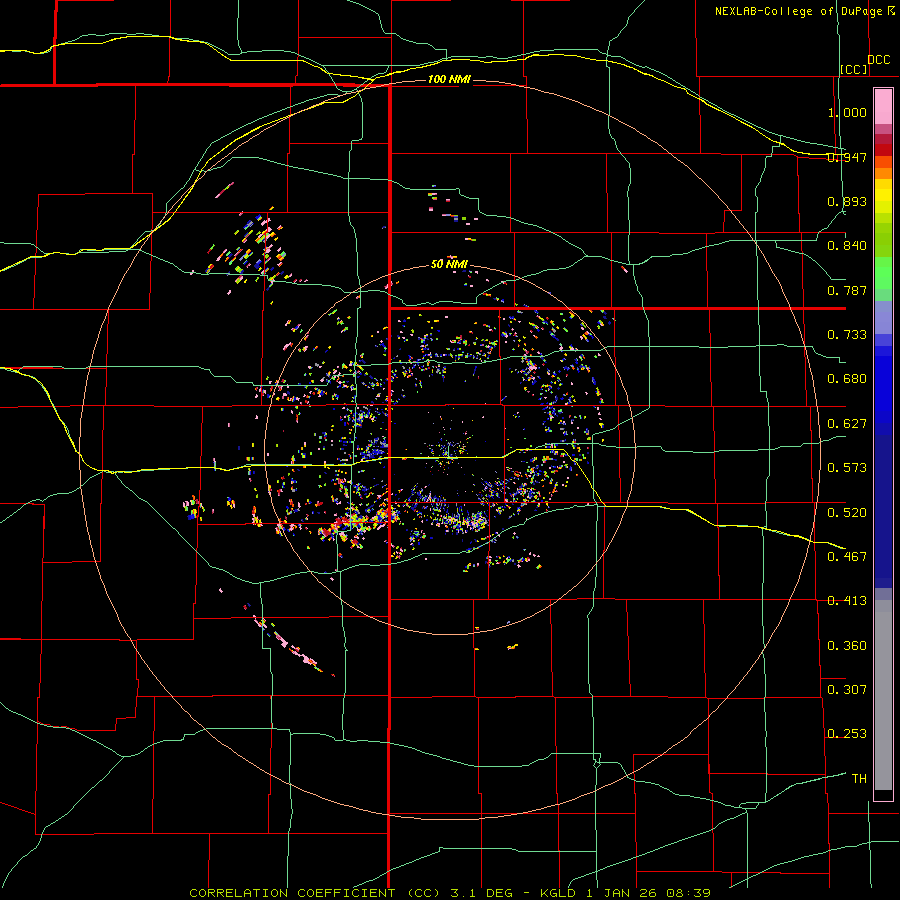
Task: Click the 0.307 legend value
Action: [847, 689]
